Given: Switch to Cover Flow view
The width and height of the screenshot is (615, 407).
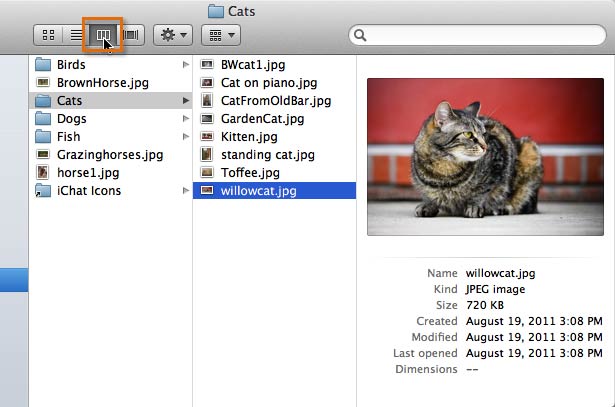Looking at the screenshot, I should point(131,35).
